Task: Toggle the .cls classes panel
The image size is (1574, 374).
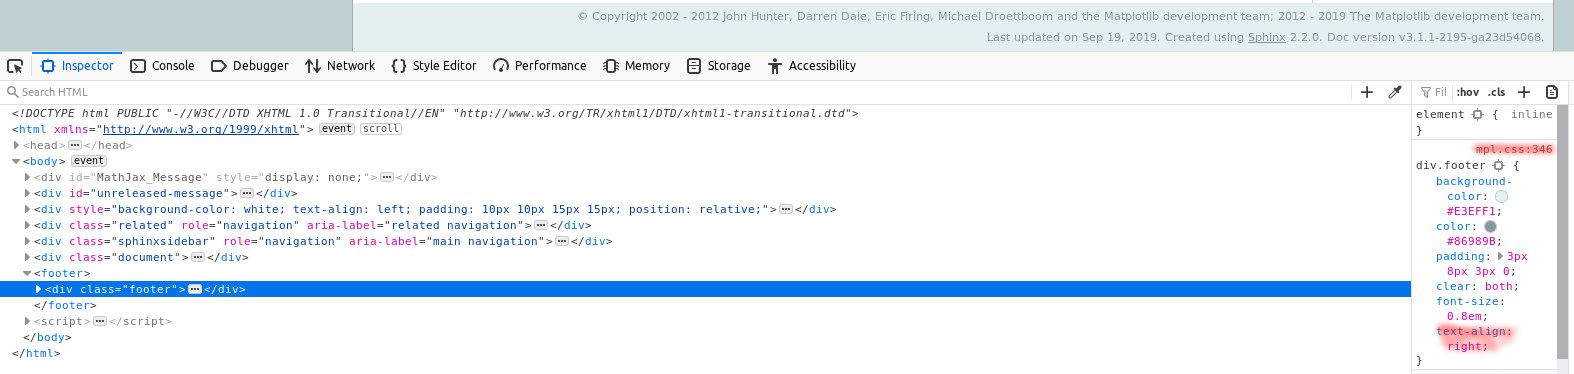Action: (1497, 92)
